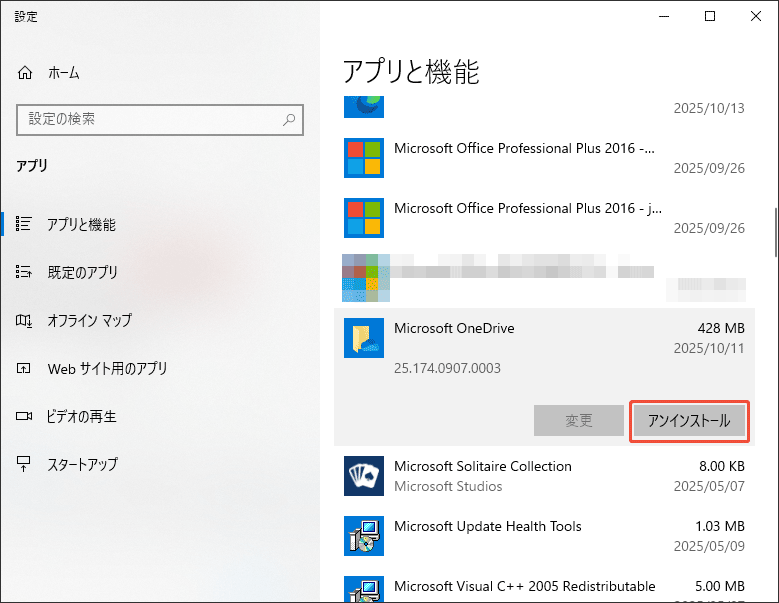Click the Microsoft OneDrive name text
Image resolution: width=779 pixels, height=603 pixels.
tap(454, 328)
